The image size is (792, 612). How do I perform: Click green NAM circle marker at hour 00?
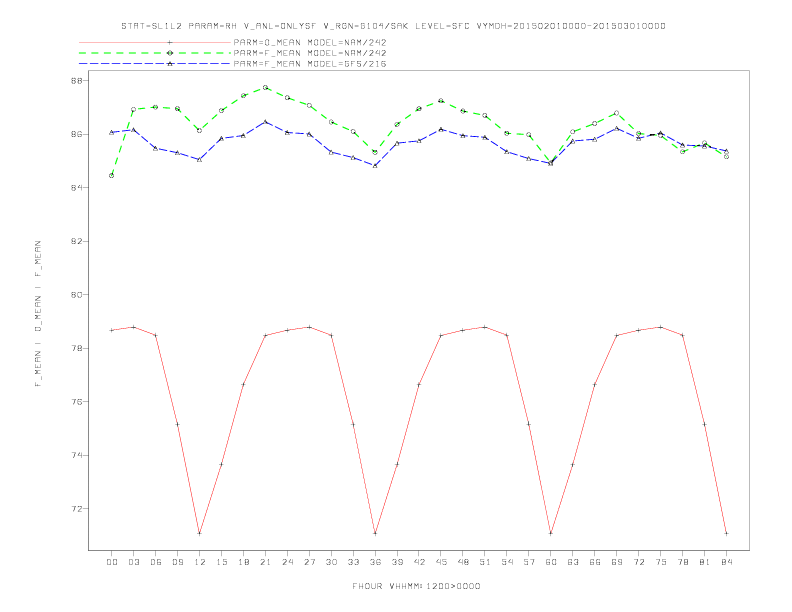coord(112,176)
